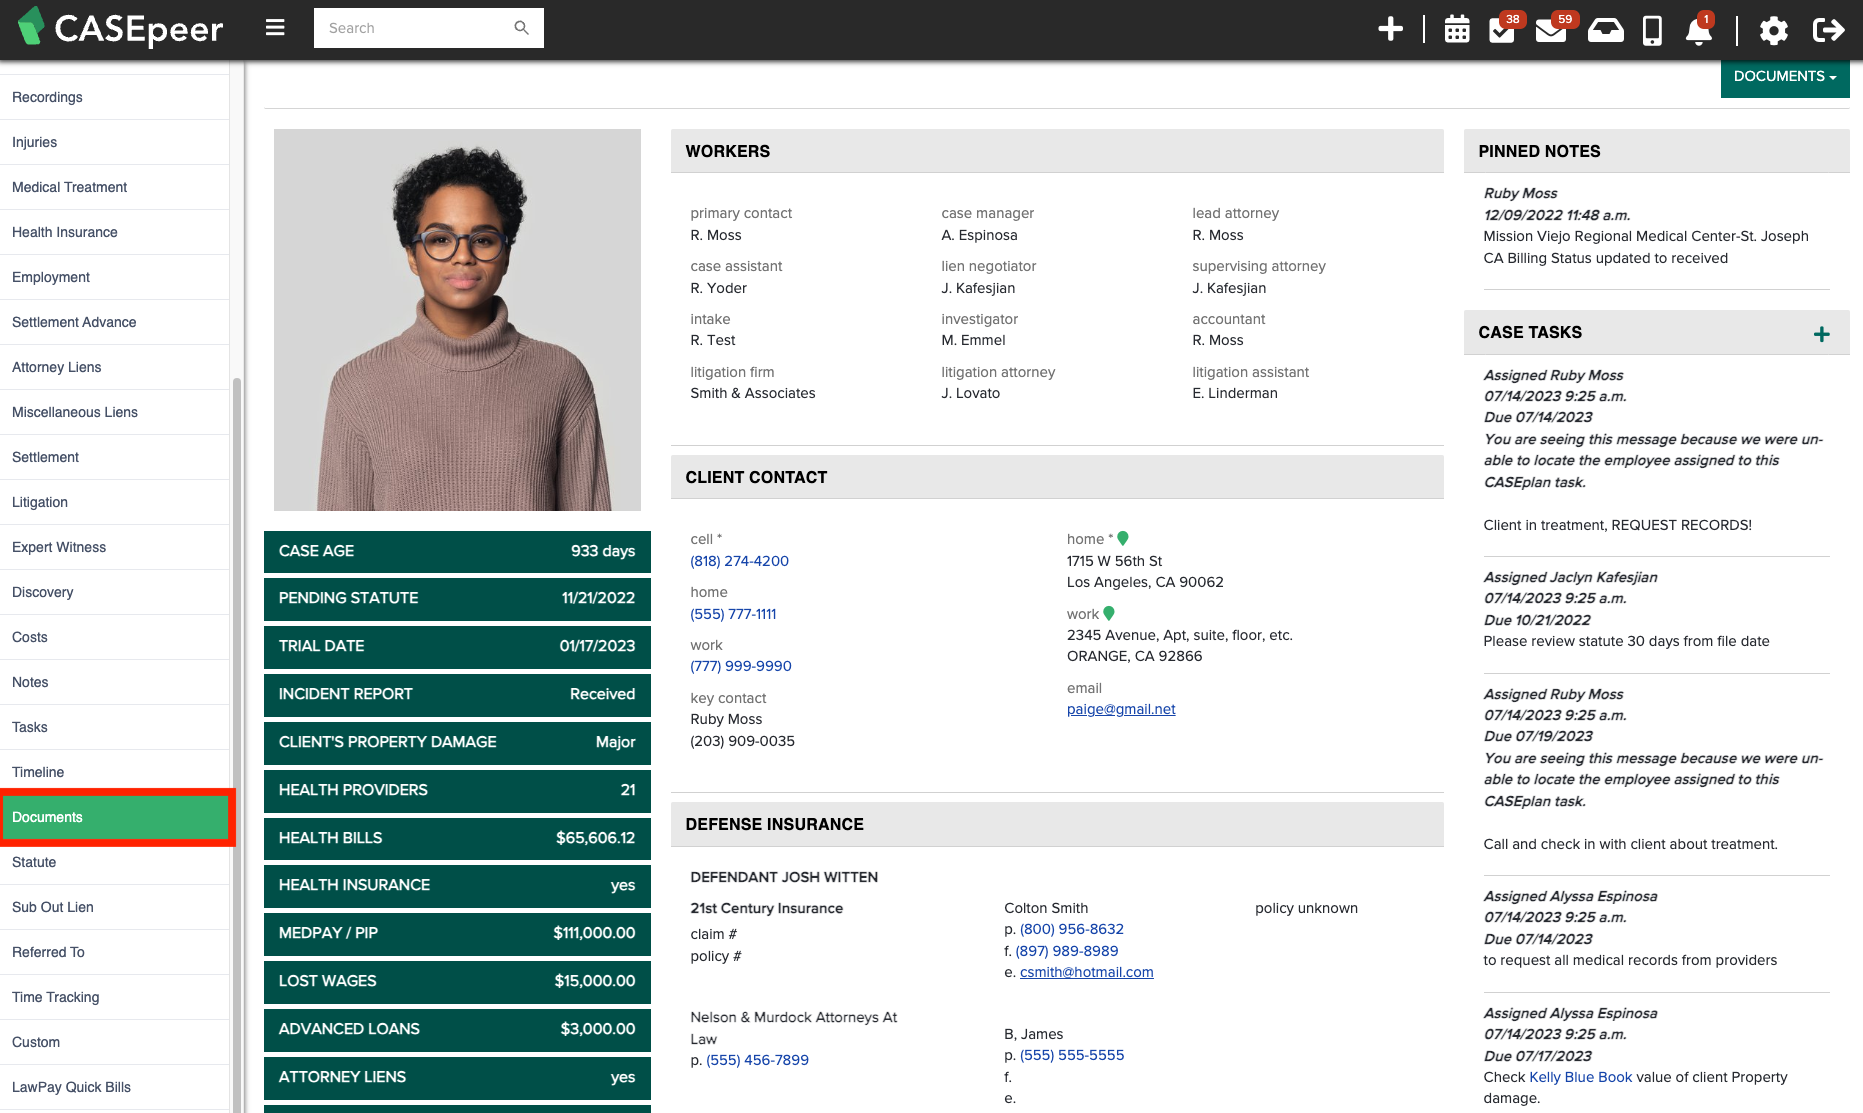Open Medical Treatment in sidebar
This screenshot has height=1113, width=1863.
pyautogui.click(x=115, y=187)
